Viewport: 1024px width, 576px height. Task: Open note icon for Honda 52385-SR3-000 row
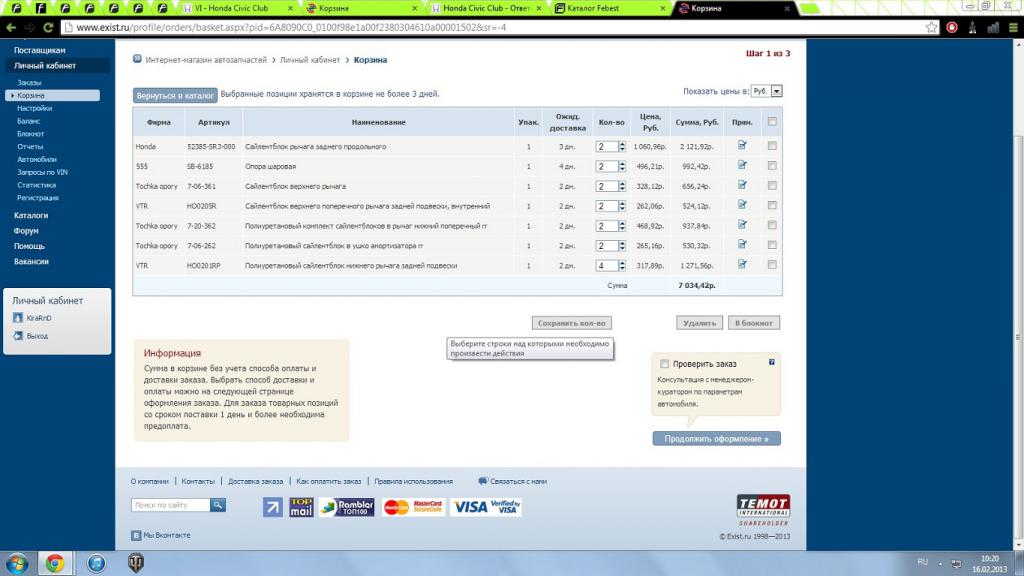coord(742,145)
